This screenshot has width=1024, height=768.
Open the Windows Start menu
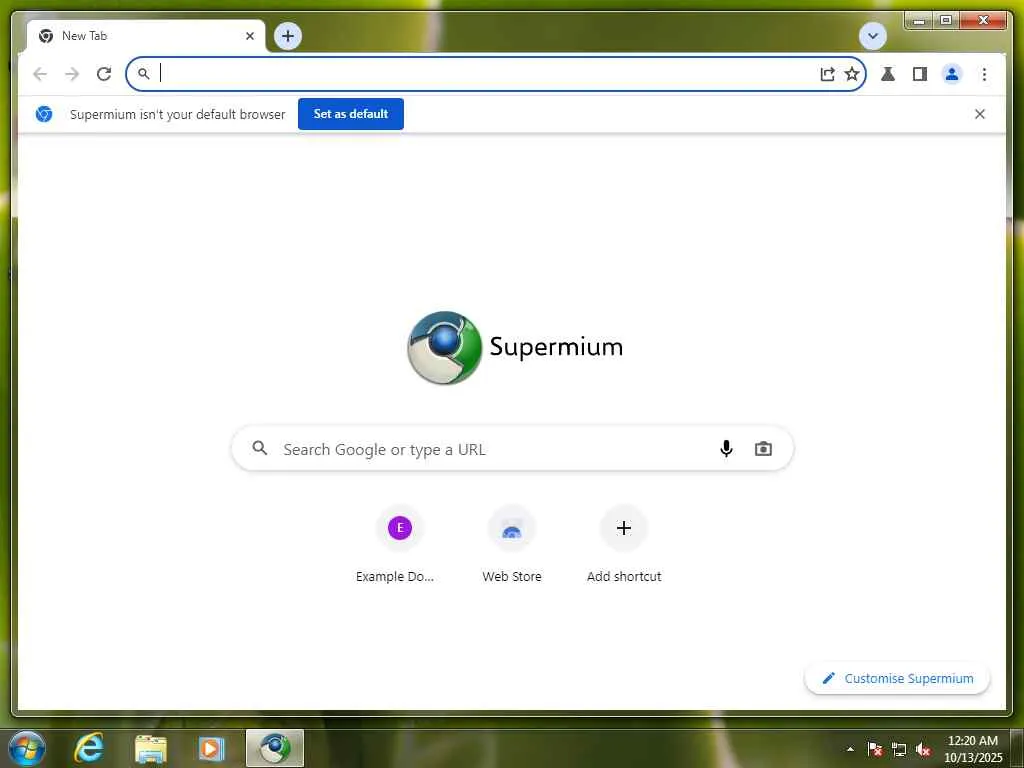(26, 748)
